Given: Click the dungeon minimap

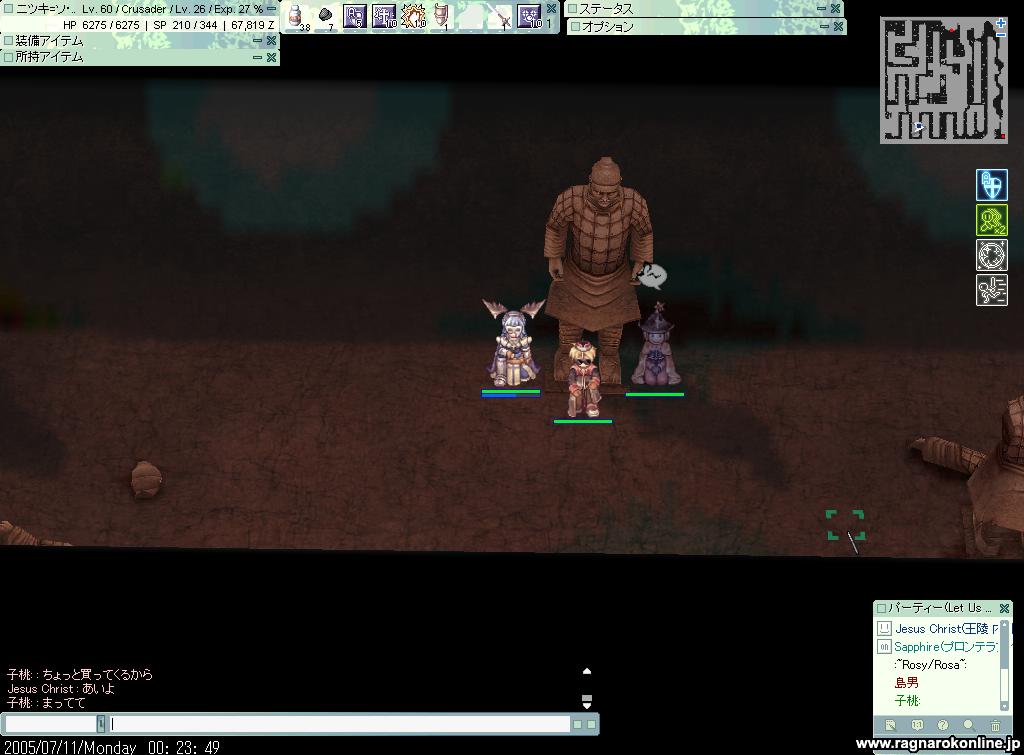Looking at the screenshot, I should pyautogui.click(x=944, y=80).
